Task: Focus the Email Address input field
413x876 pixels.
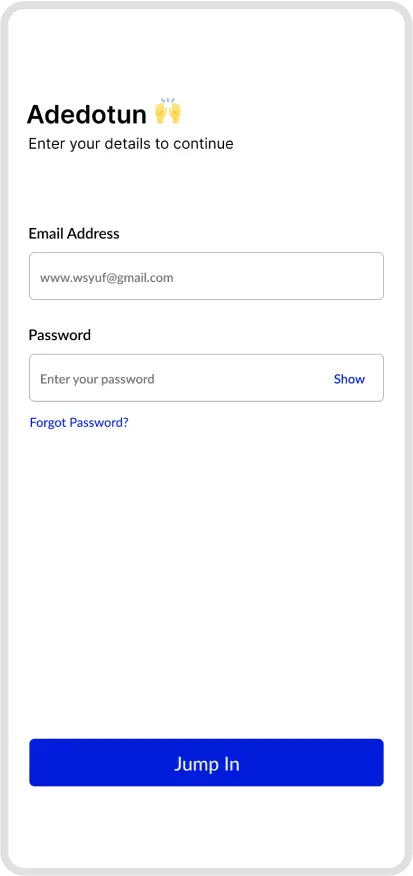Action: pyautogui.click(x=206, y=276)
